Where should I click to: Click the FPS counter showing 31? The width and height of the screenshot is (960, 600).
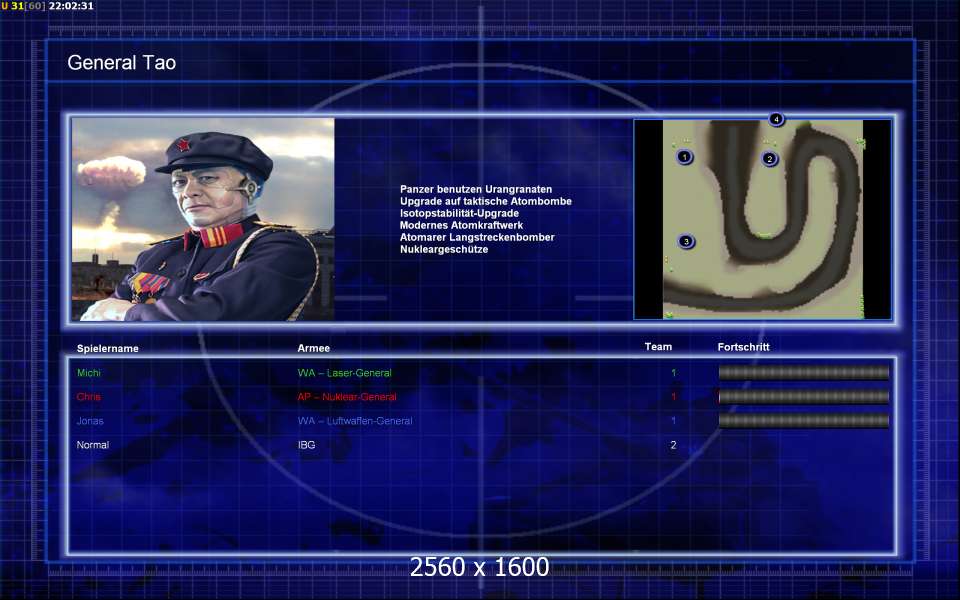(17, 6)
